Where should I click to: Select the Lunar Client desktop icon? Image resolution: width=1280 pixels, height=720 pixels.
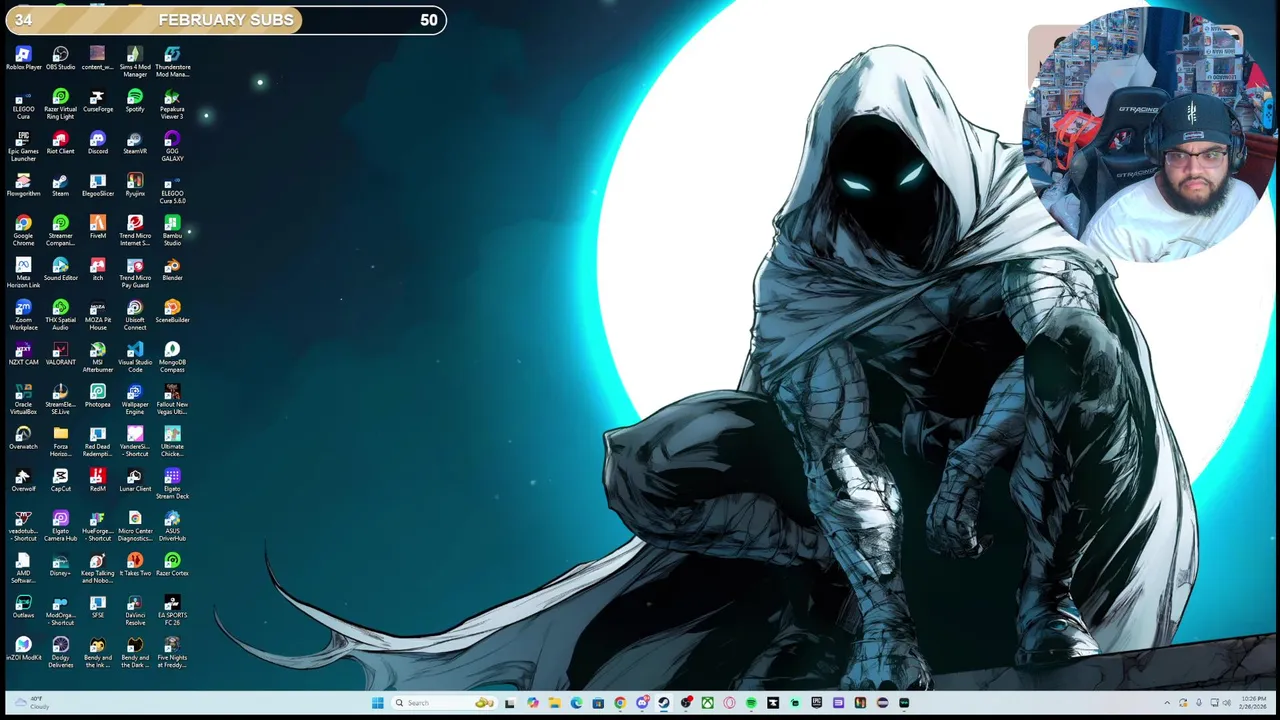[135, 480]
